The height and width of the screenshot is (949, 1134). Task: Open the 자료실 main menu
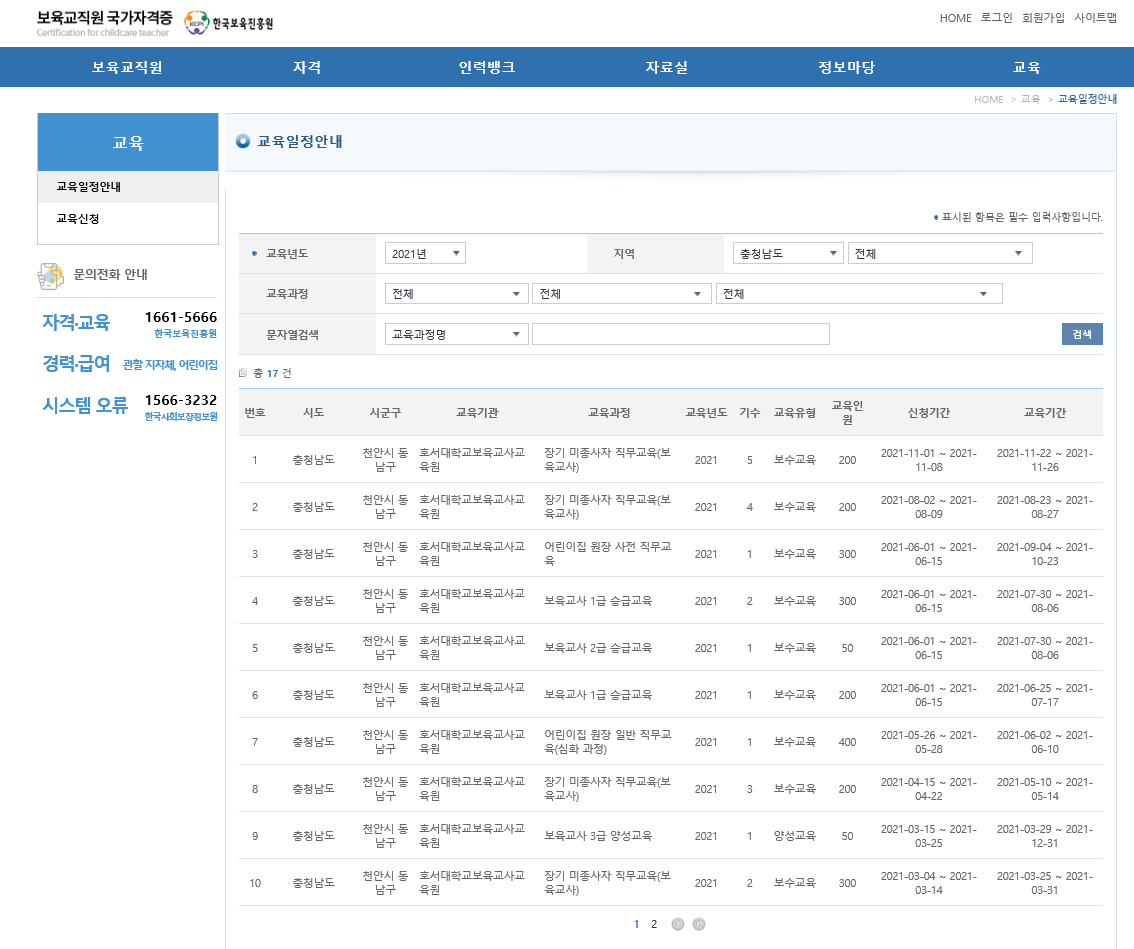pyautogui.click(x=667, y=67)
